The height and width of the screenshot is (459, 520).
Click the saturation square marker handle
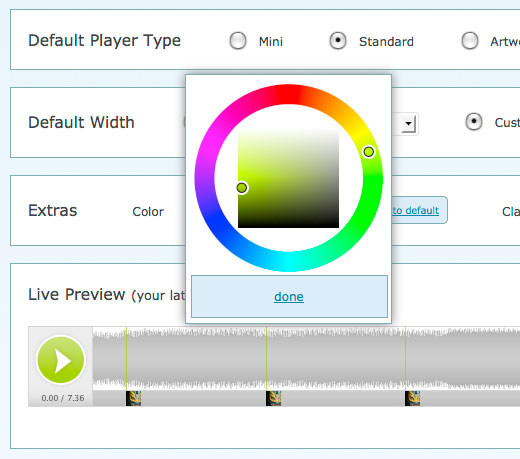pos(242,188)
